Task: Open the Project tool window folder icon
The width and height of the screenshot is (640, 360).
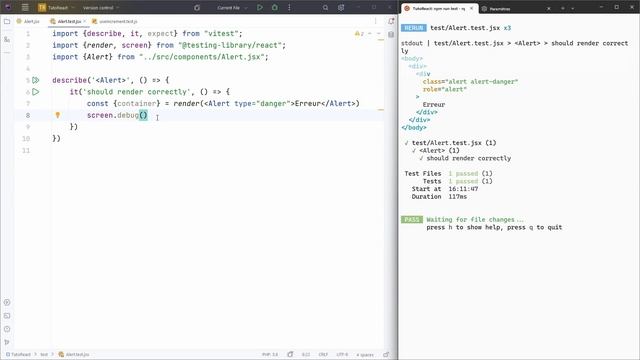Action: [x=7, y=21]
